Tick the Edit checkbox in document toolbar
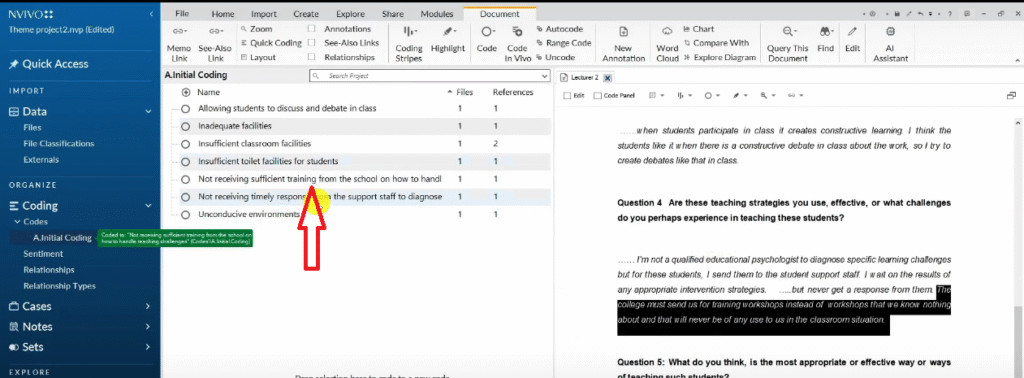The width and height of the screenshot is (1024, 378). pyautogui.click(x=566, y=96)
